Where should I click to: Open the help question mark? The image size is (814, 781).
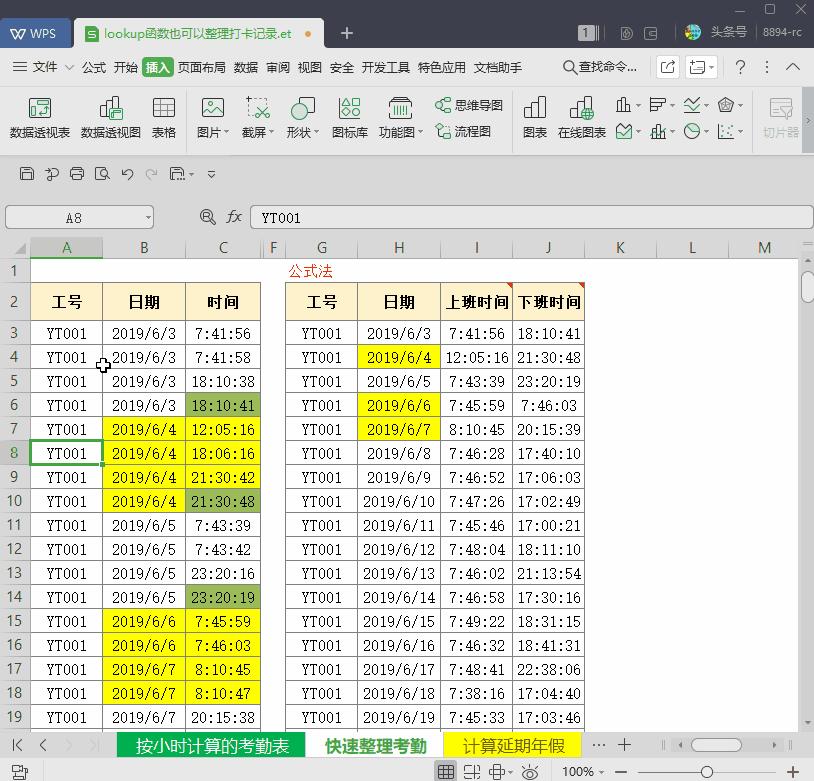740,67
